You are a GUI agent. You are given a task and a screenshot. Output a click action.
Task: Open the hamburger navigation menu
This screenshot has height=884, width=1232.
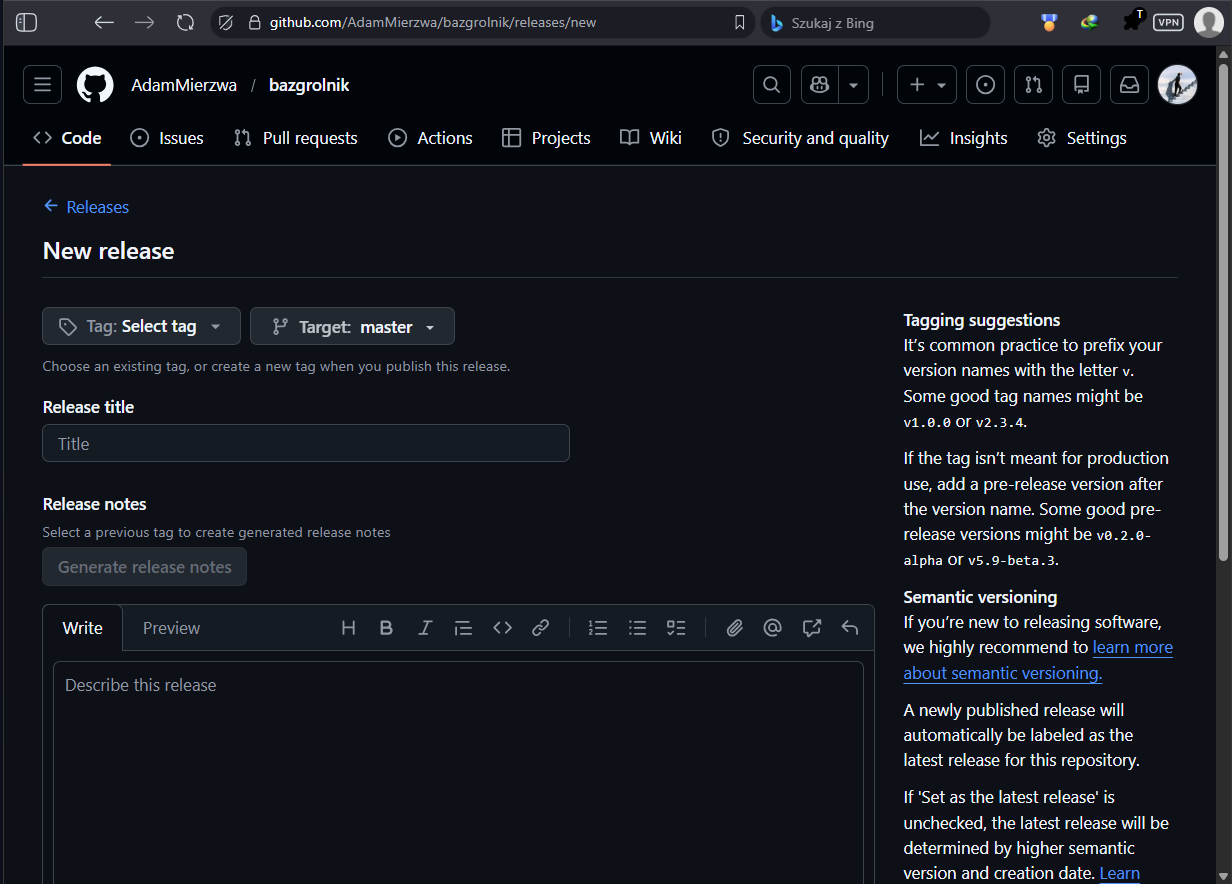42,85
